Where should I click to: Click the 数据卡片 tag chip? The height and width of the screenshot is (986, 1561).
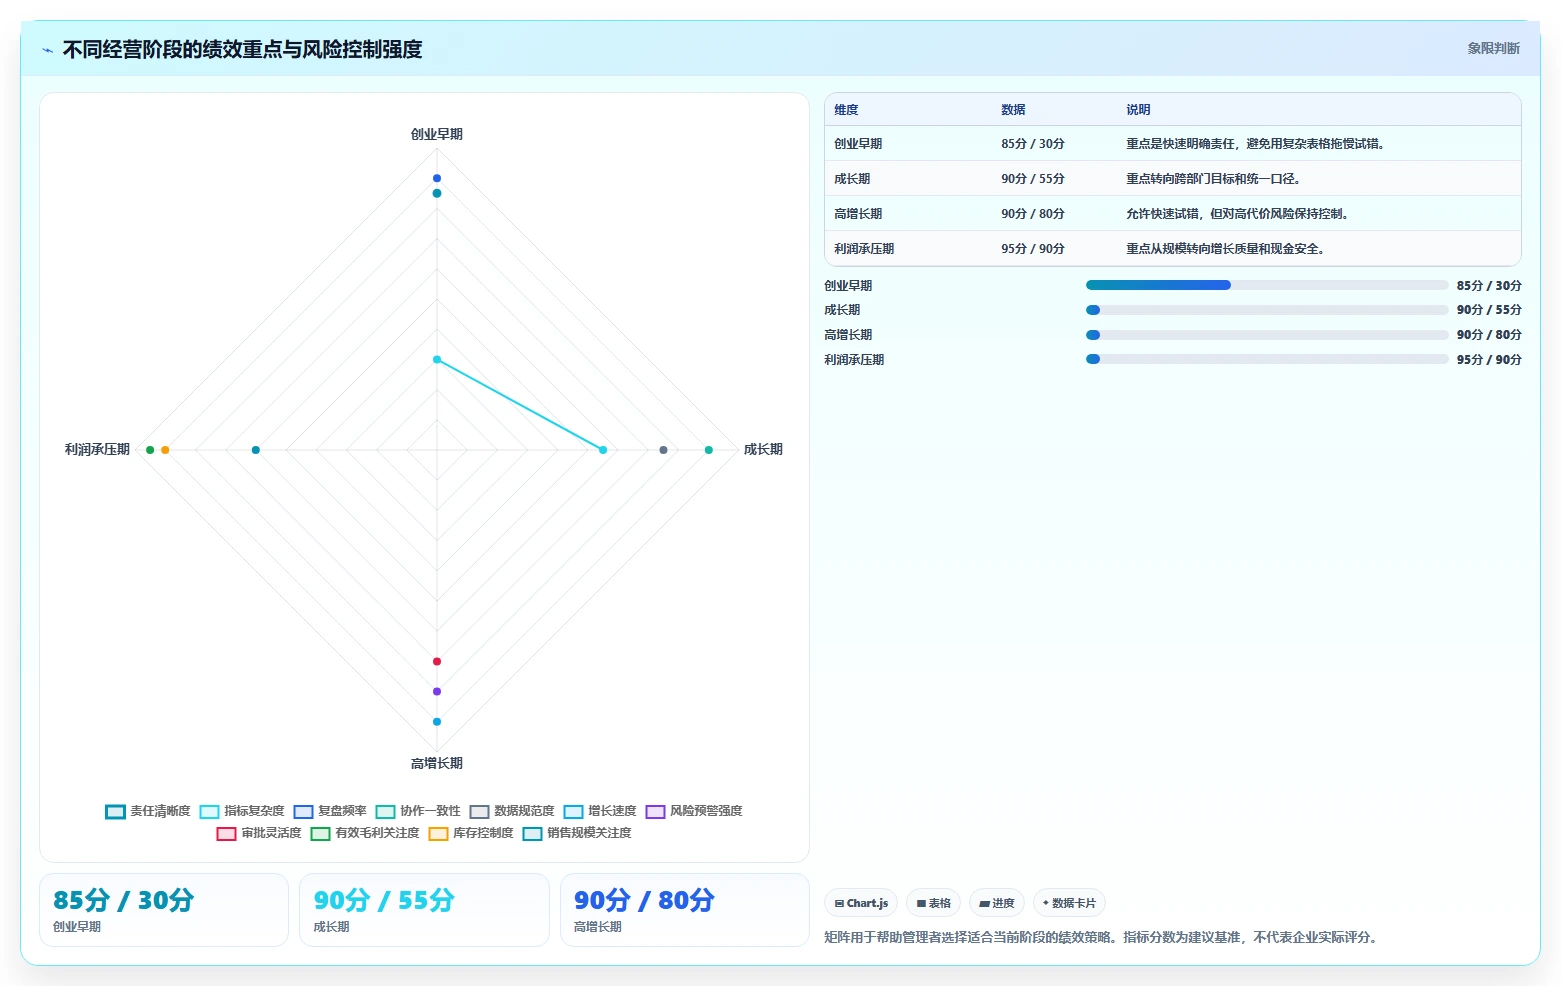pos(1069,903)
